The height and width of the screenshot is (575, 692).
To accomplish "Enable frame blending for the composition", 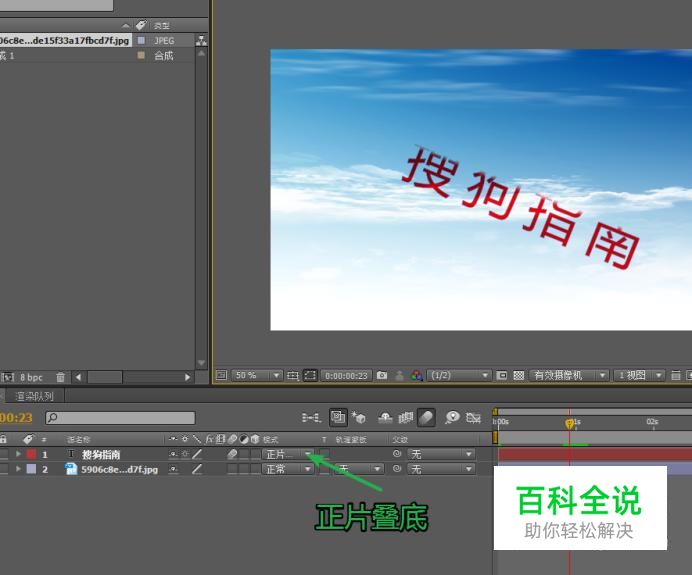I will 406,417.
